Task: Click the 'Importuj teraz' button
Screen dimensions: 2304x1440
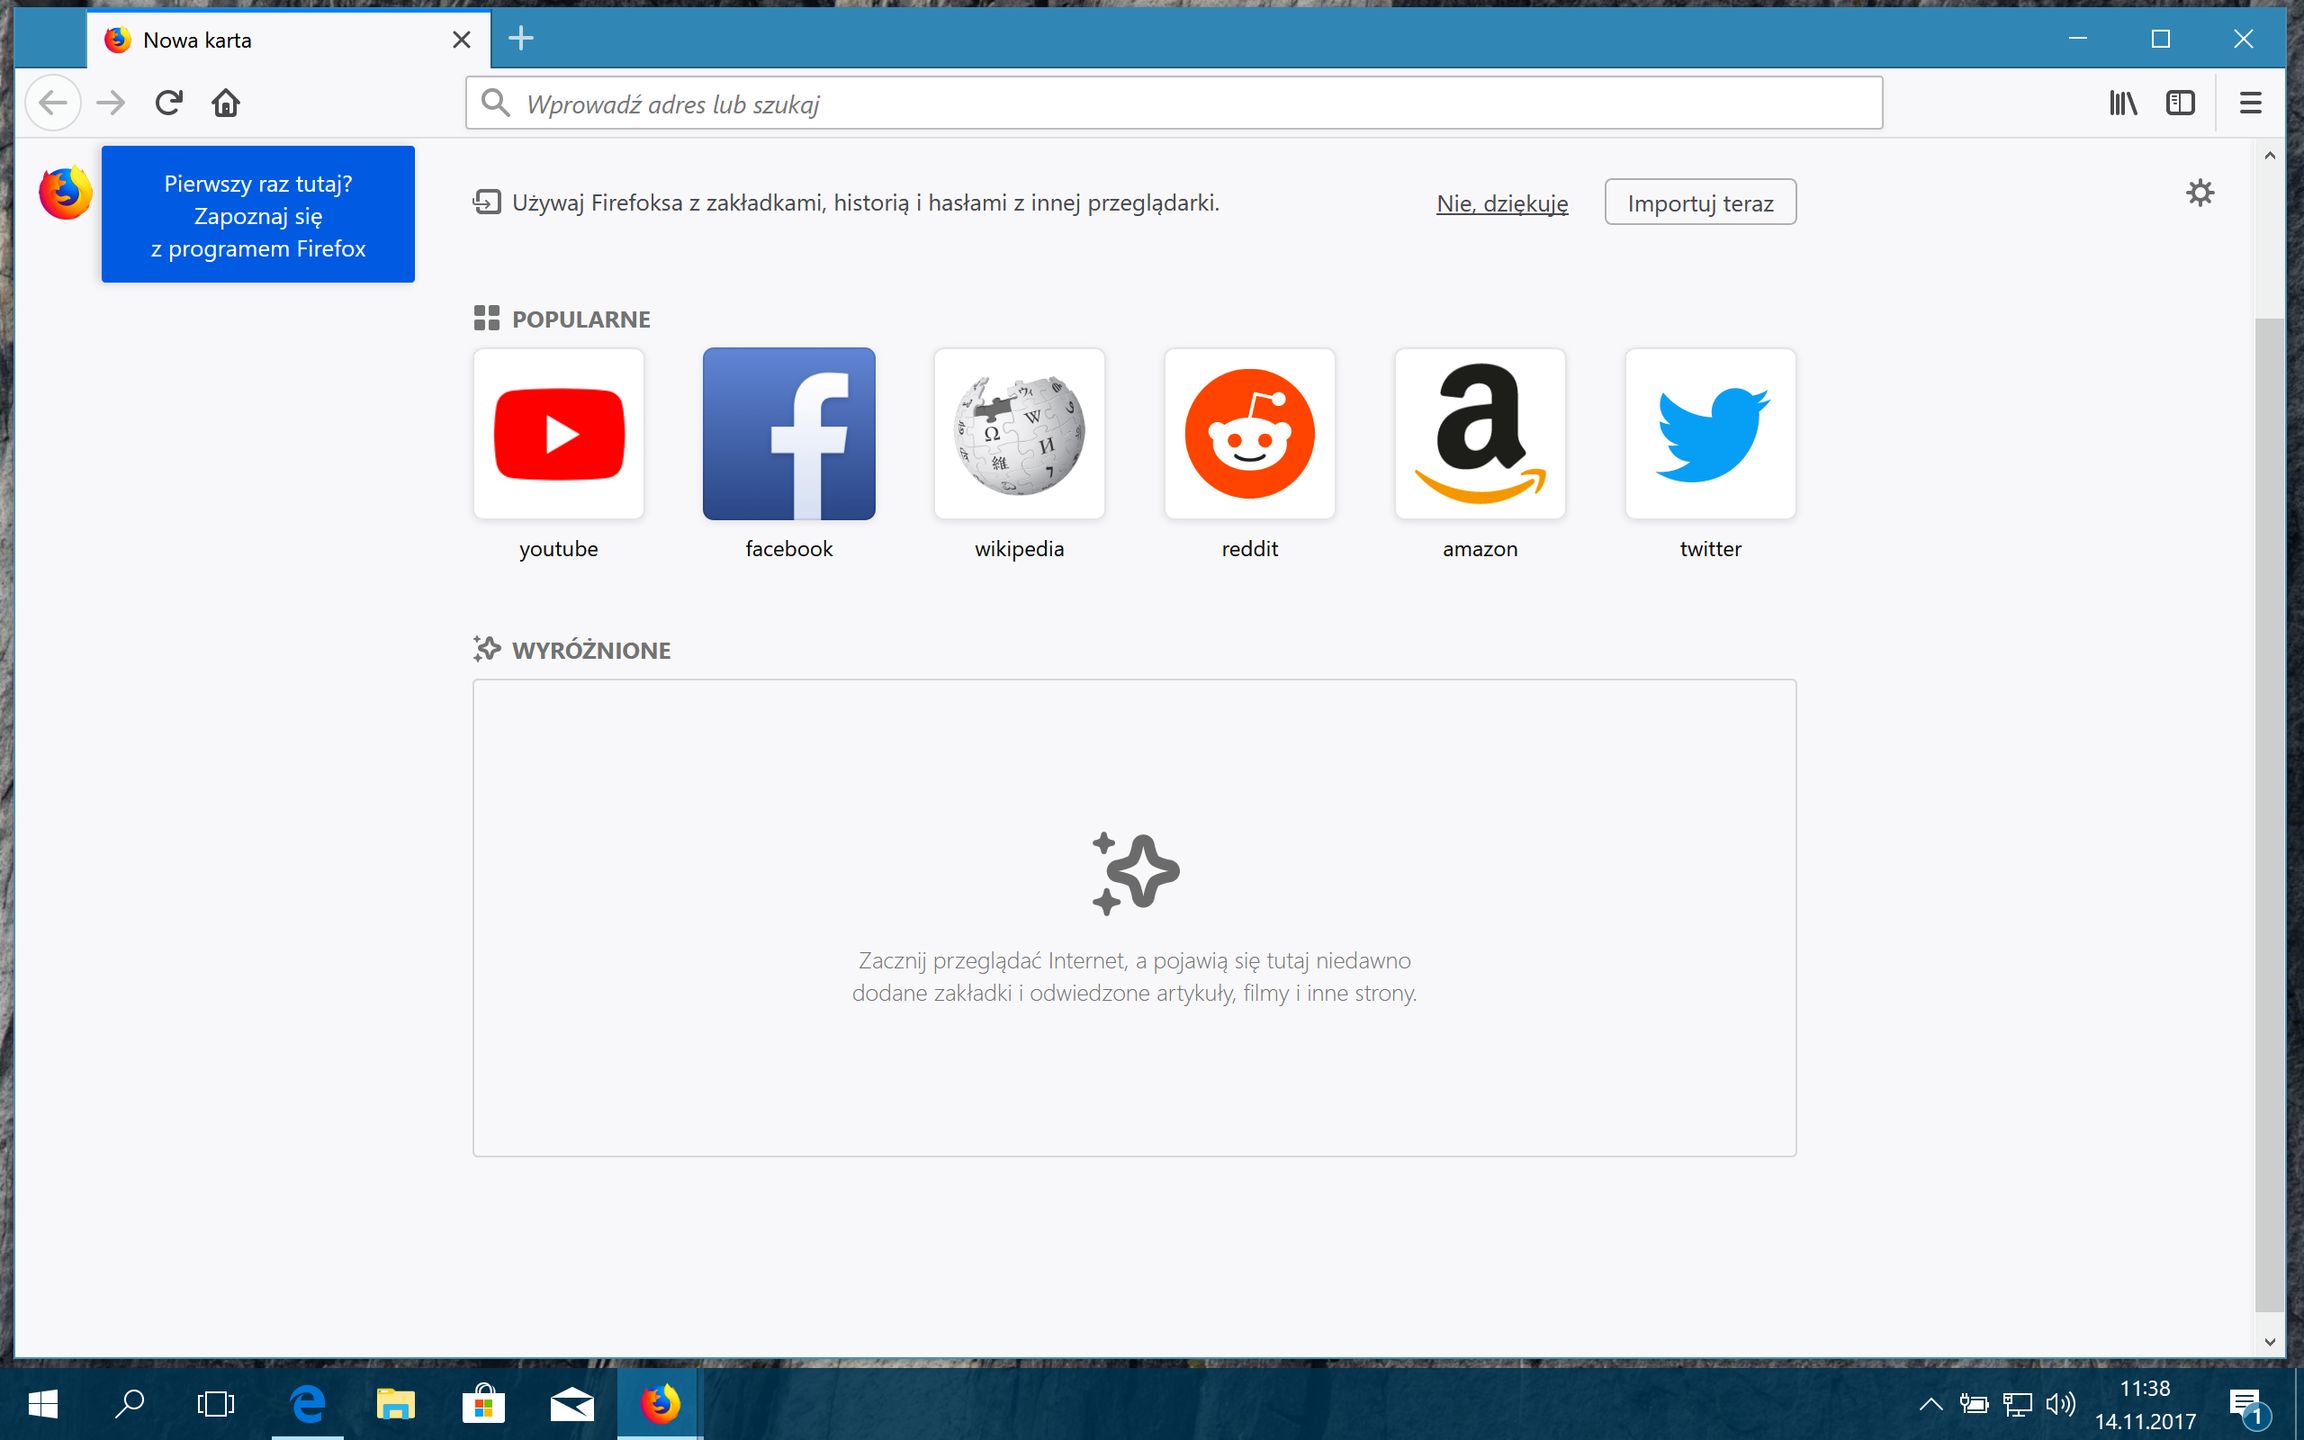Action: pyautogui.click(x=1700, y=201)
